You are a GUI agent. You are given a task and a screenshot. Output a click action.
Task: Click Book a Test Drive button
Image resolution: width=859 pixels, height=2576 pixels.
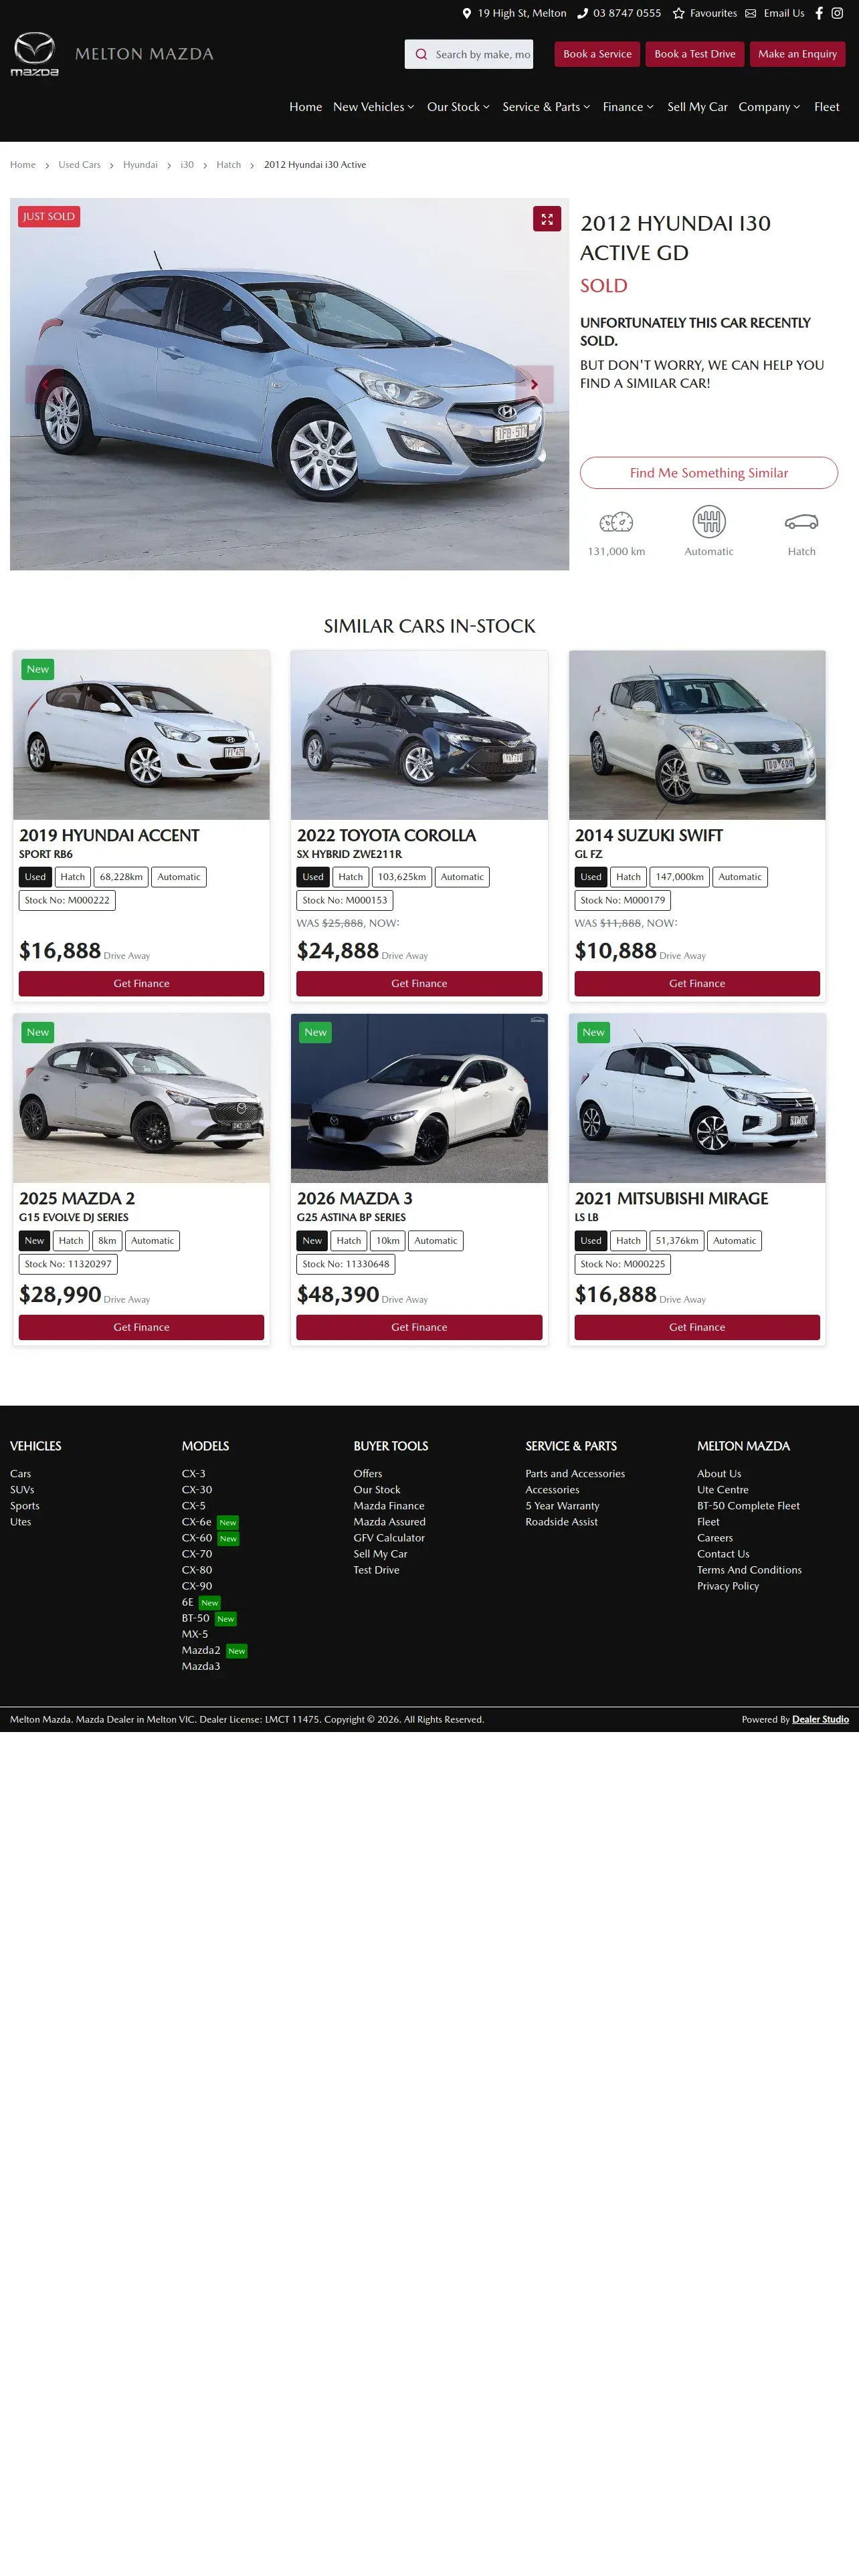[694, 54]
